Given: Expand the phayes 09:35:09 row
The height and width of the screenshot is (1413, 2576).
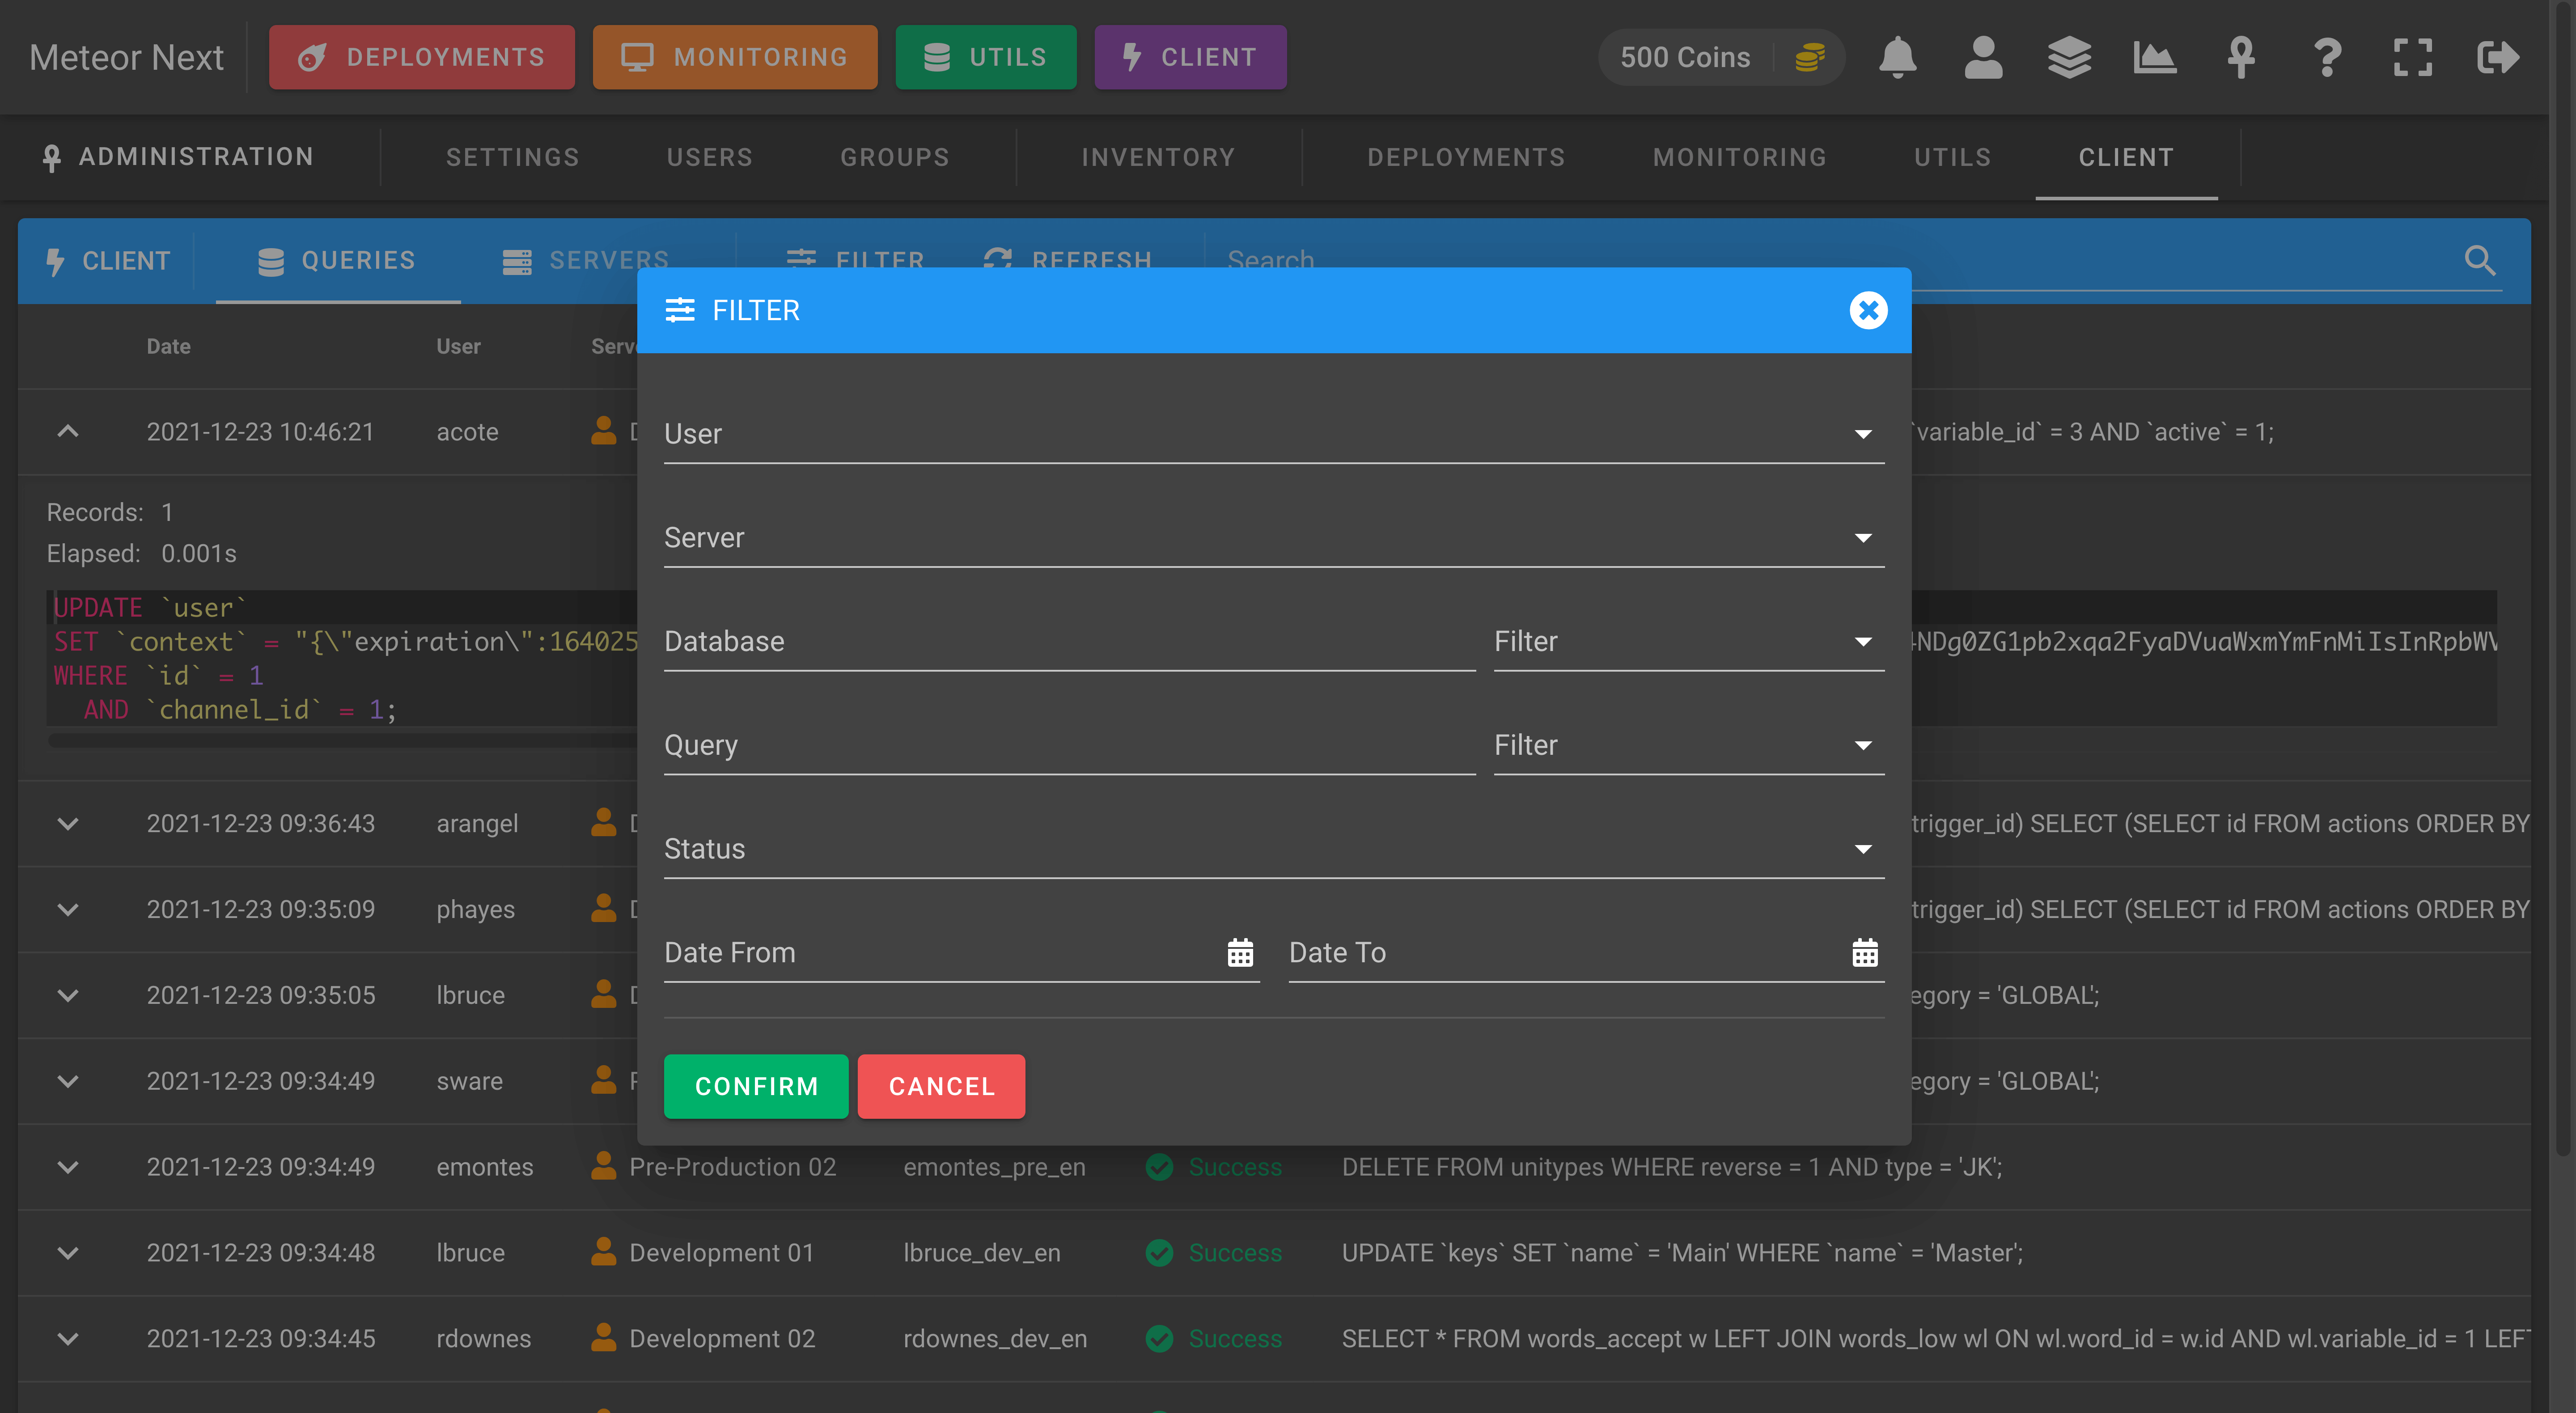Looking at the screenshot, I should [x=68, y=910].
